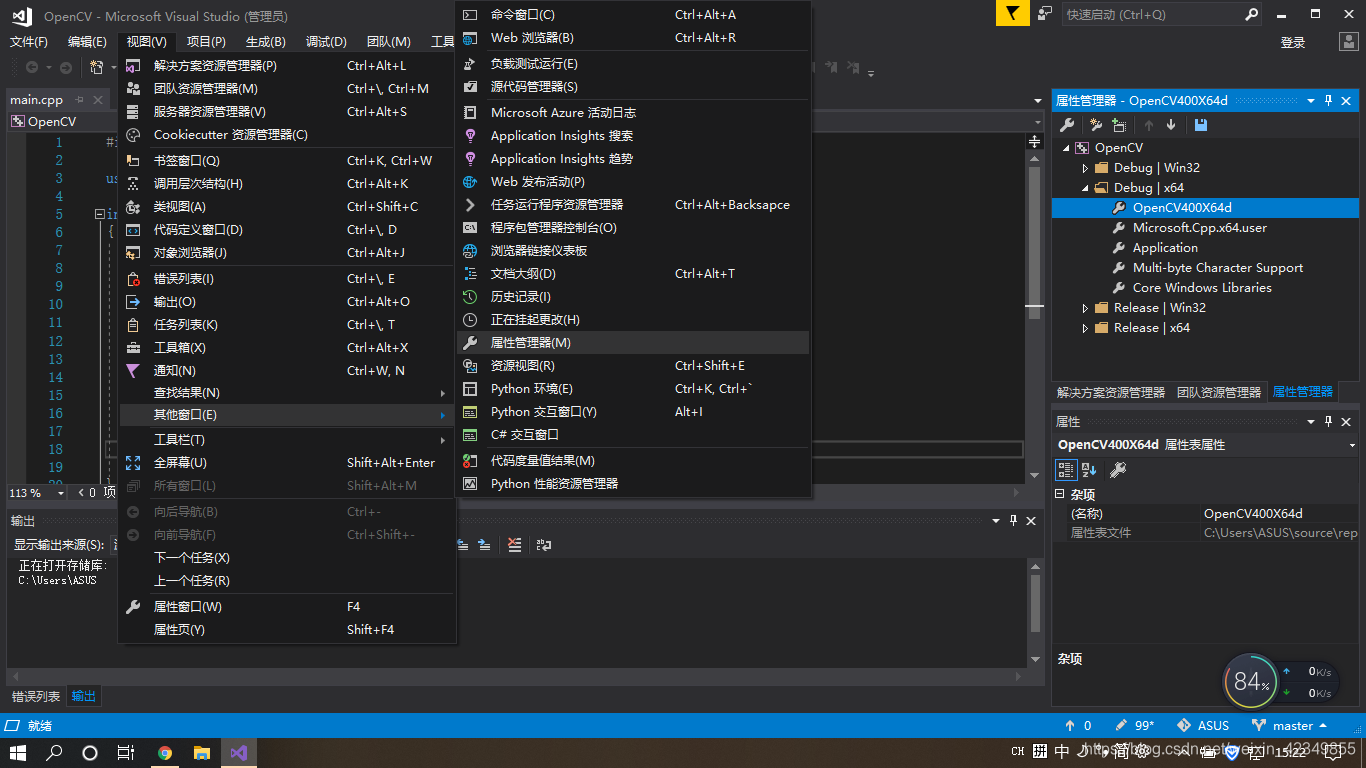Open Windows Start button
This screenshot has height=768, width=1366.
pos(18,752)
